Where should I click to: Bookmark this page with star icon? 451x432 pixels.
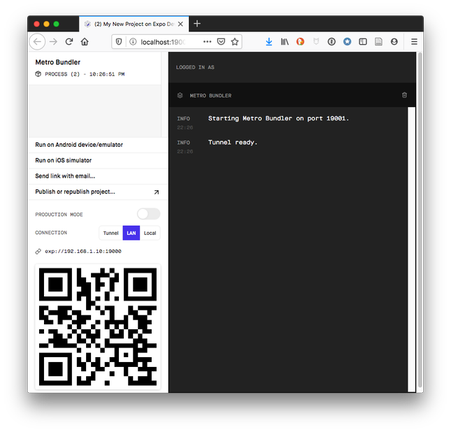[x=235, y=42]
